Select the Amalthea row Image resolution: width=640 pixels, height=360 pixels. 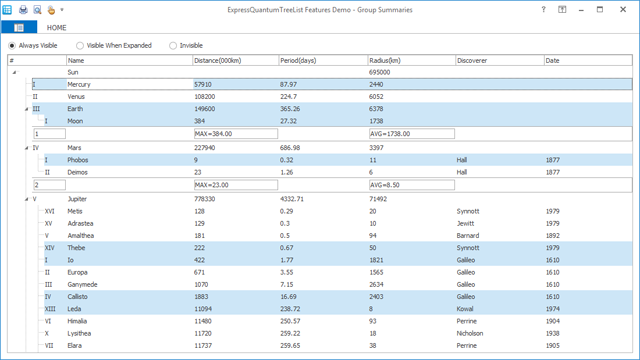click(x=338, y=236)
